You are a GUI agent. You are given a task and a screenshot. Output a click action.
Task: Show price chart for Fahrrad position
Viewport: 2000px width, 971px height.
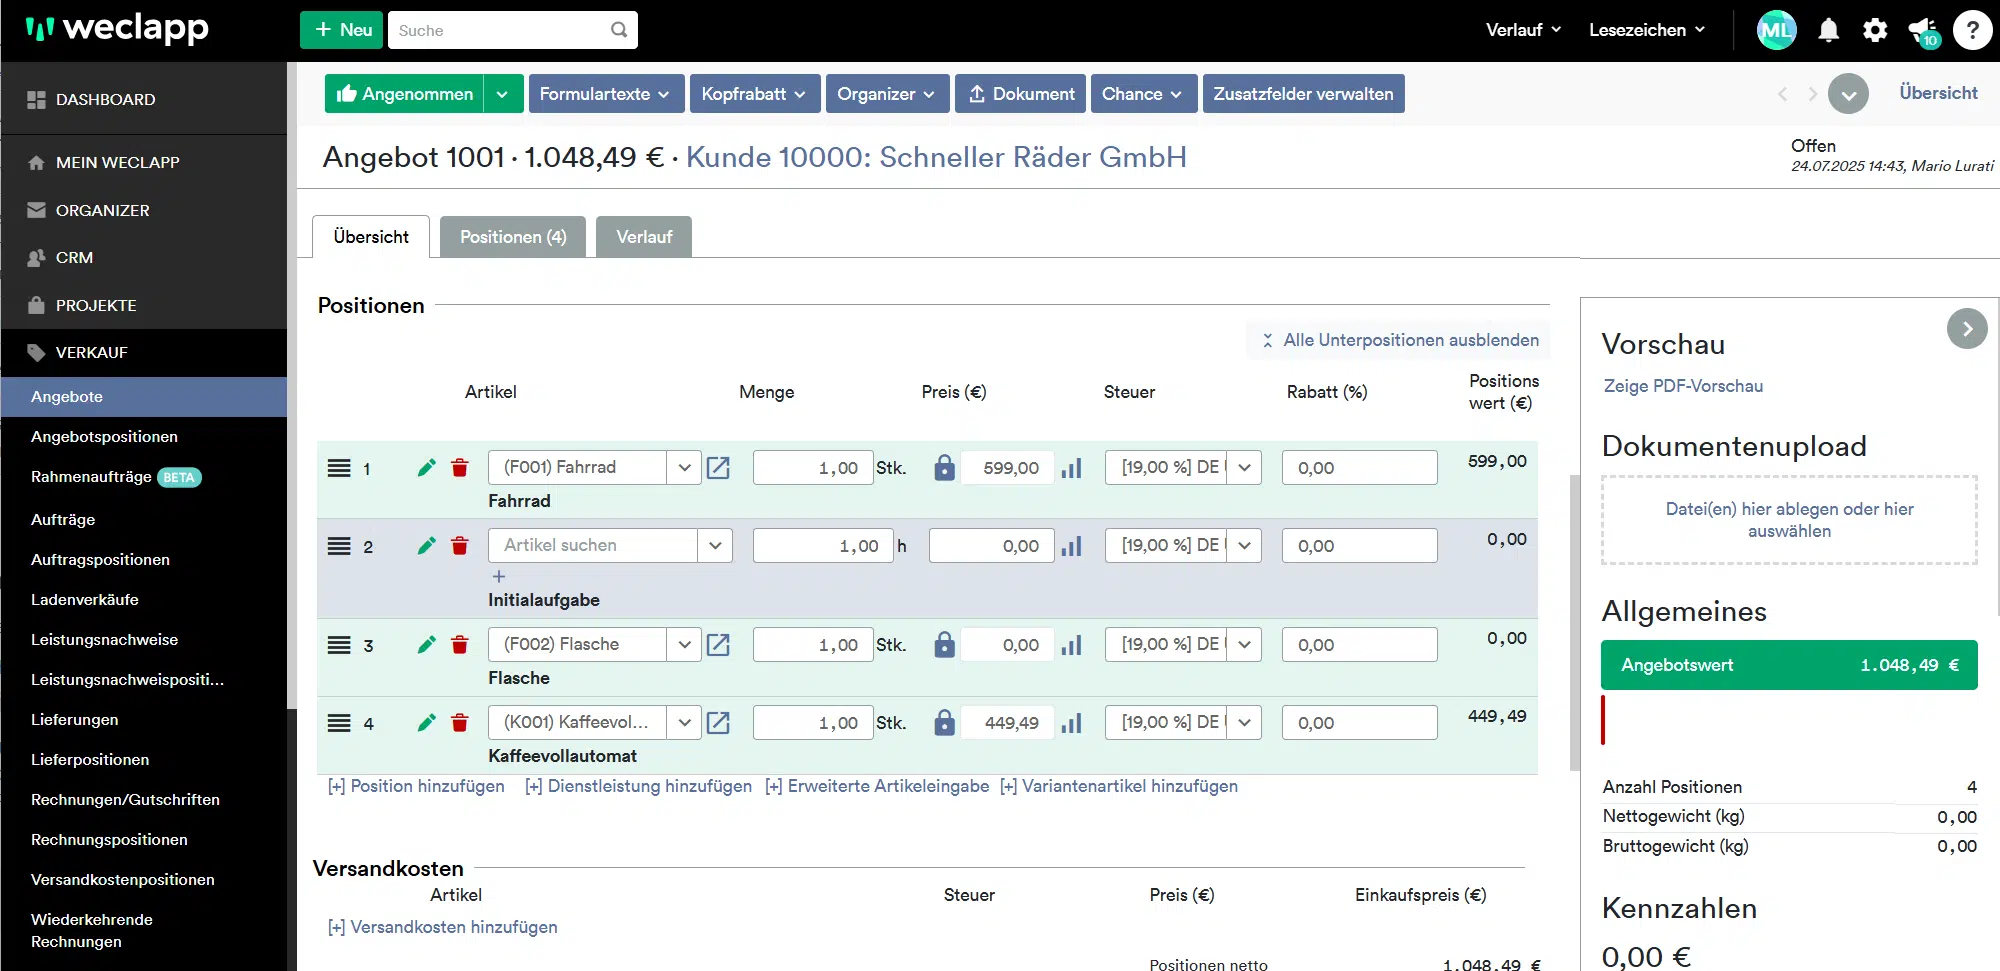point(1072,468)
